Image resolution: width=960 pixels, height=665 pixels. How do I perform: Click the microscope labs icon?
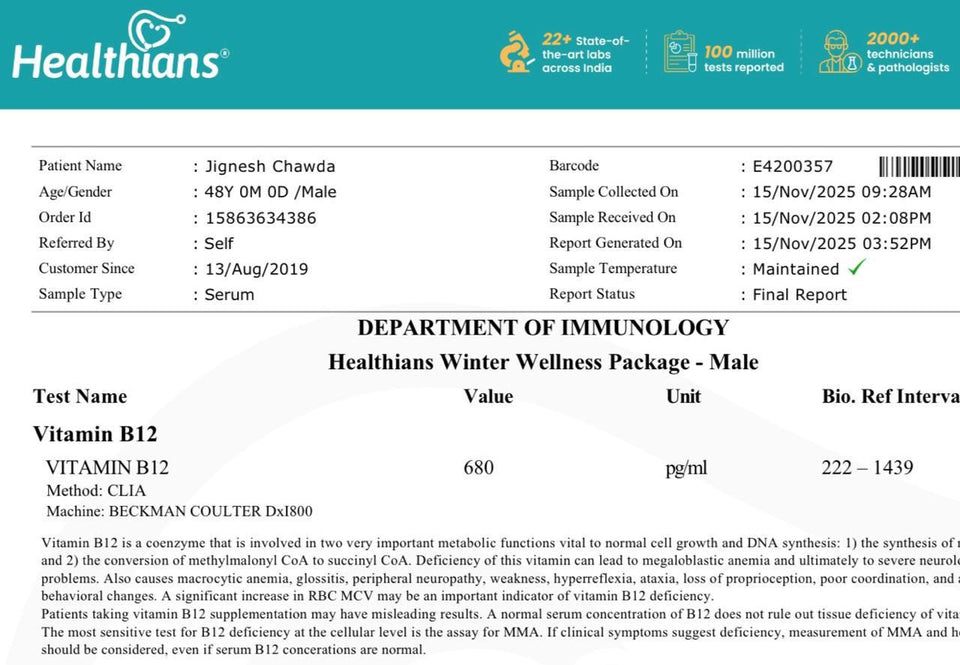(516, 52)
